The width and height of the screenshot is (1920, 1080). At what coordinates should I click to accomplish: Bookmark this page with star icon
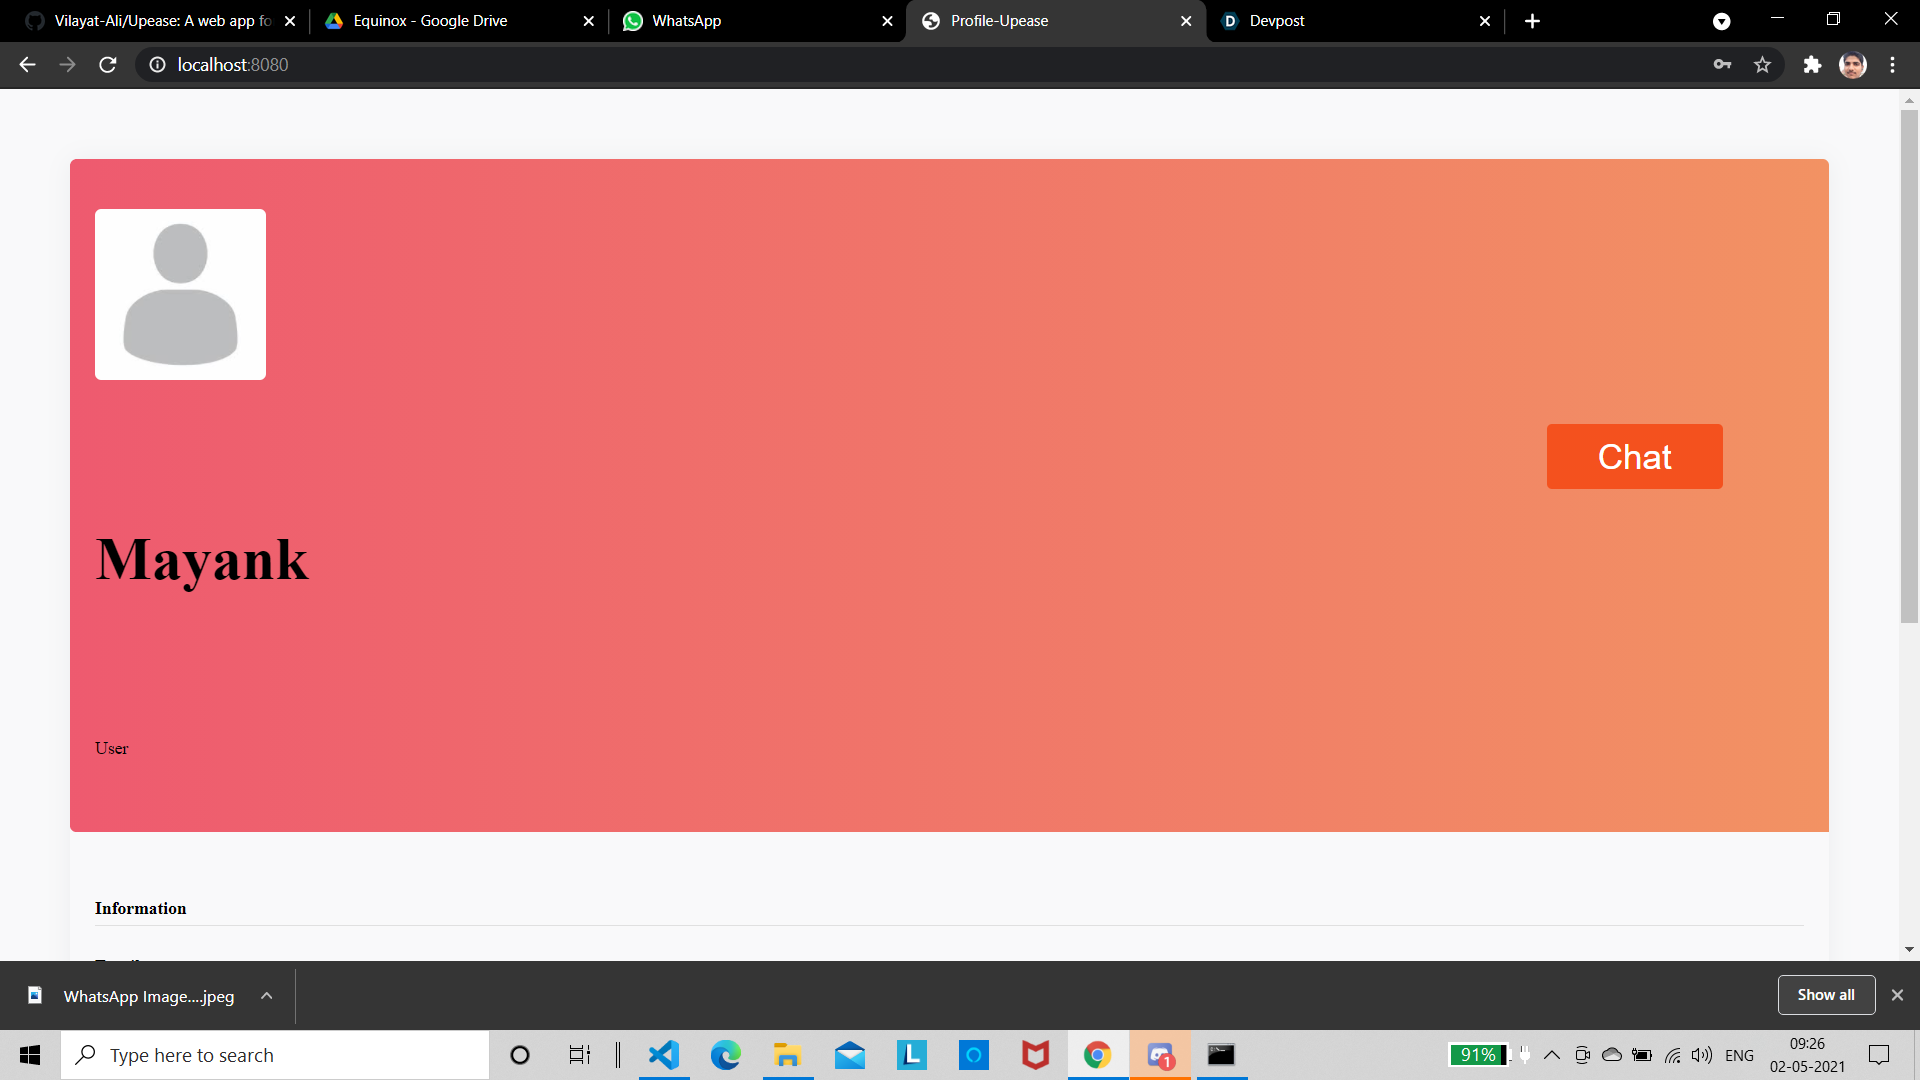1762,65
